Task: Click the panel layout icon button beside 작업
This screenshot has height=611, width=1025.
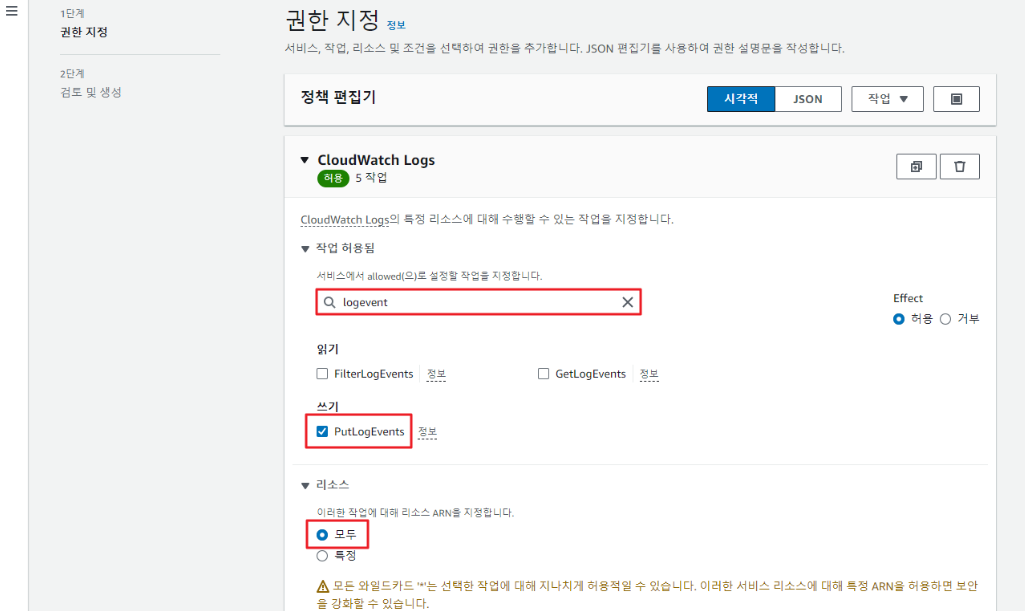Action: pos(956,99)
